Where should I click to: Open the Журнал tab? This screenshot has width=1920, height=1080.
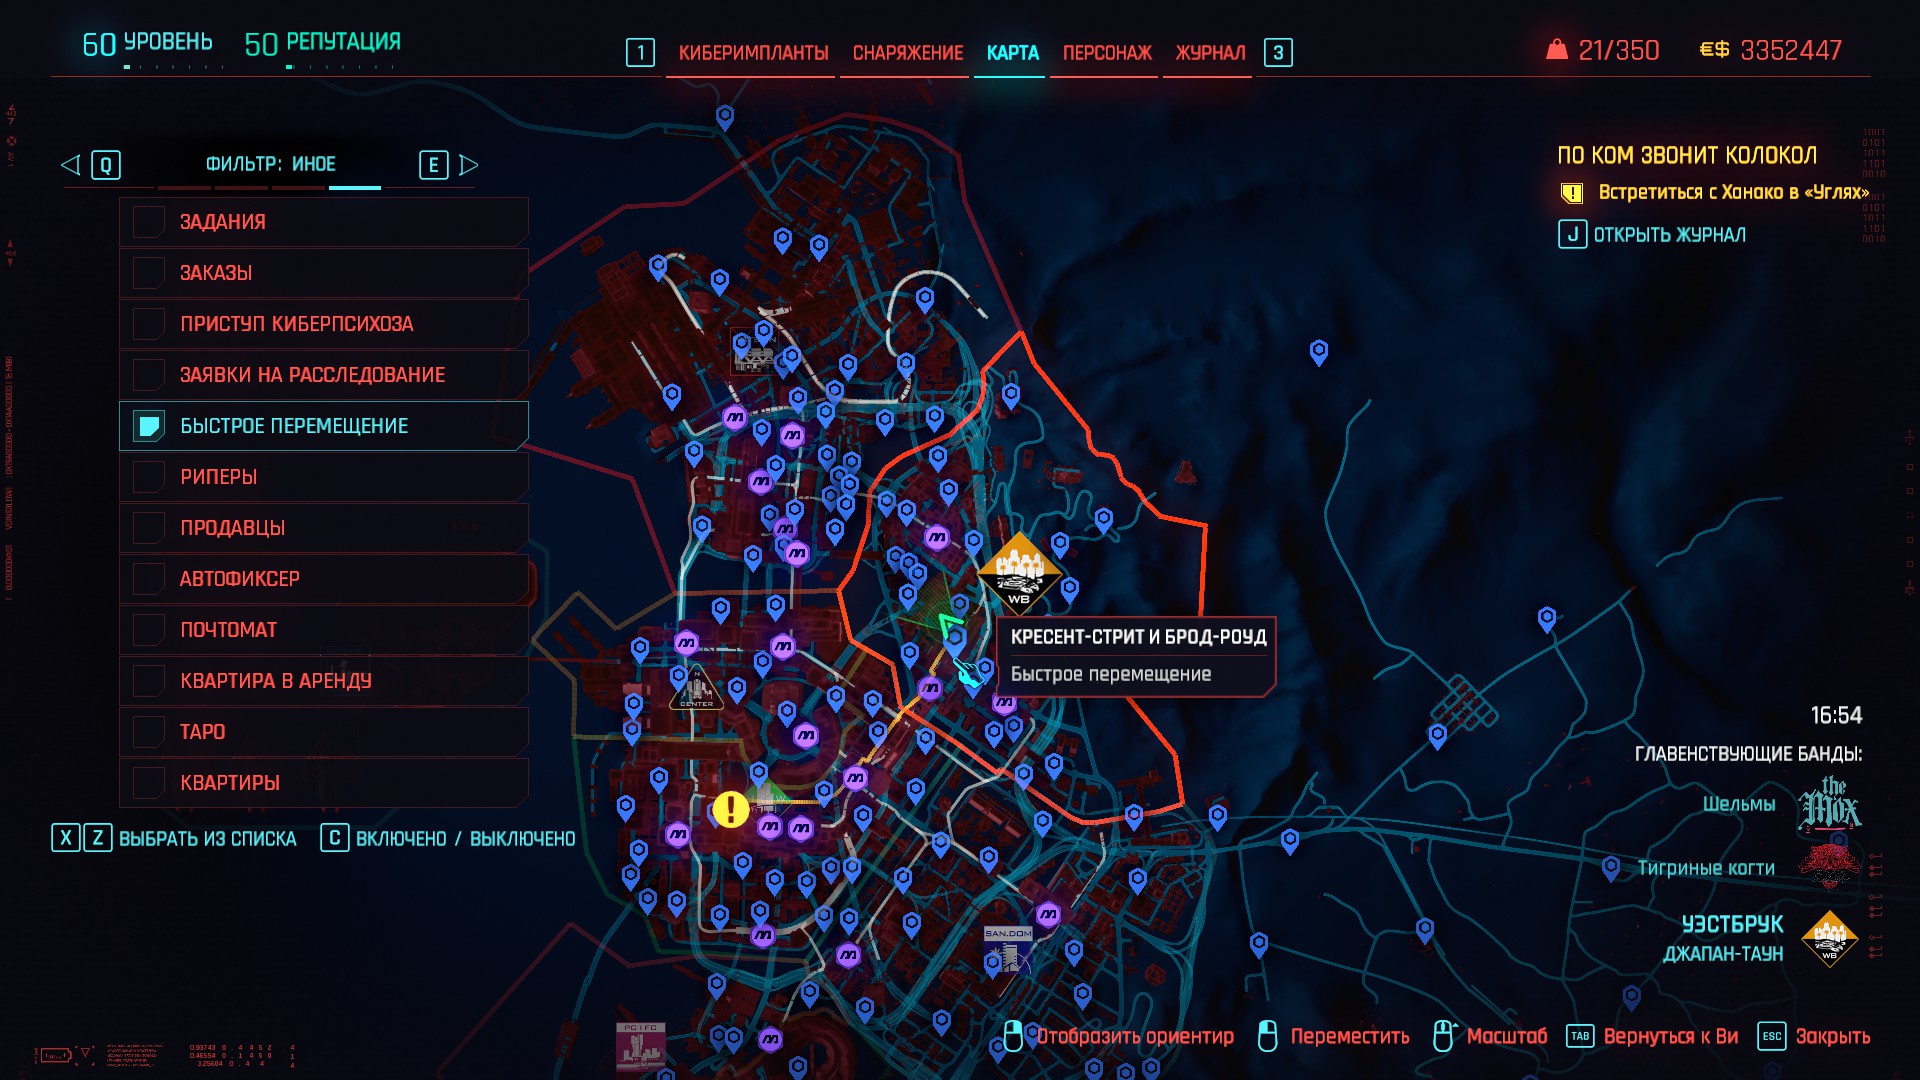[x=1210, y=53]
